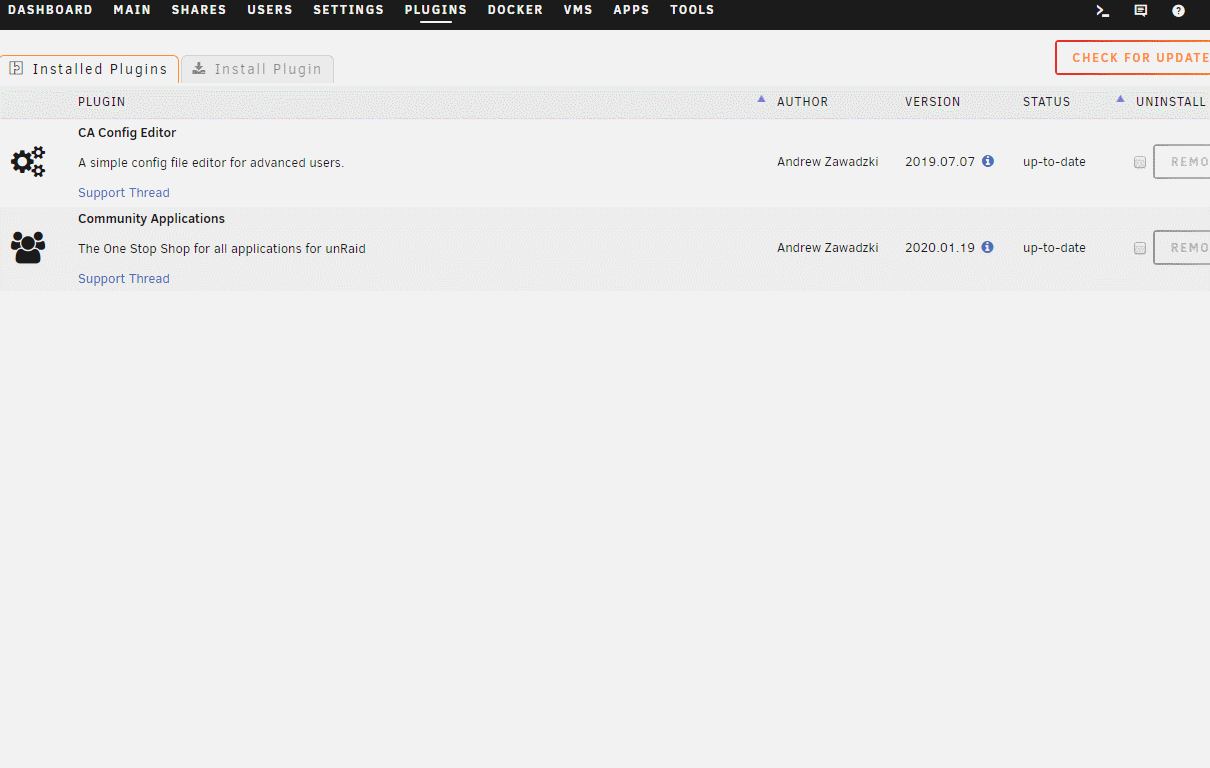Open Community Applications Support Thread link
Screen dimensions: 1210x768
[124, 279]
